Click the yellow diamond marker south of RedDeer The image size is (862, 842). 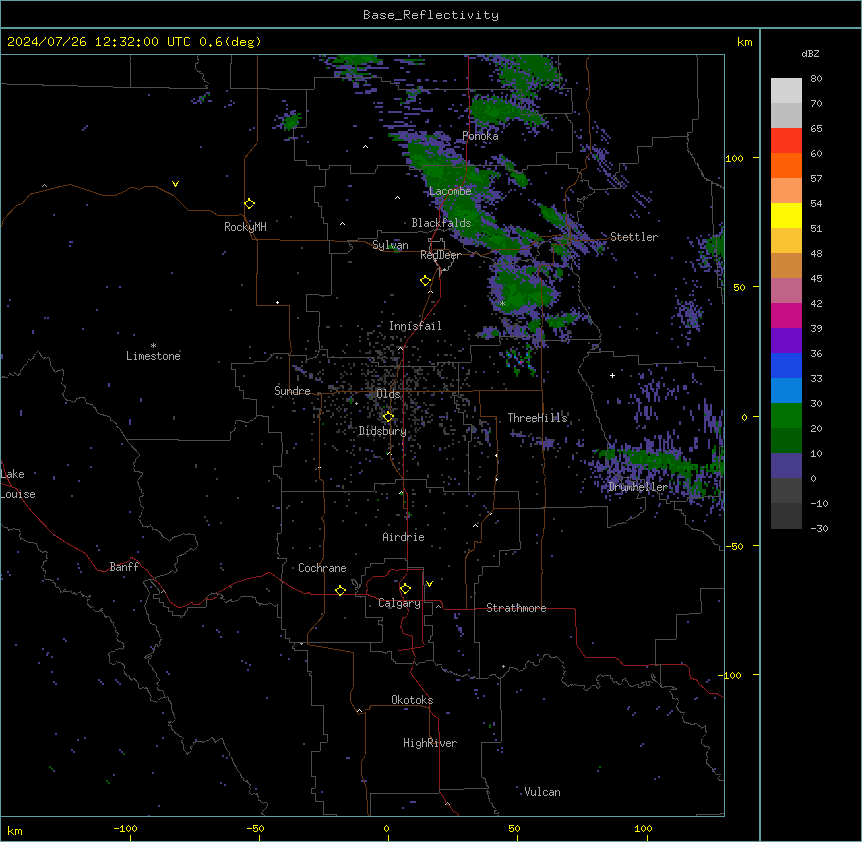pyautogui.click(x=425, y=281)
